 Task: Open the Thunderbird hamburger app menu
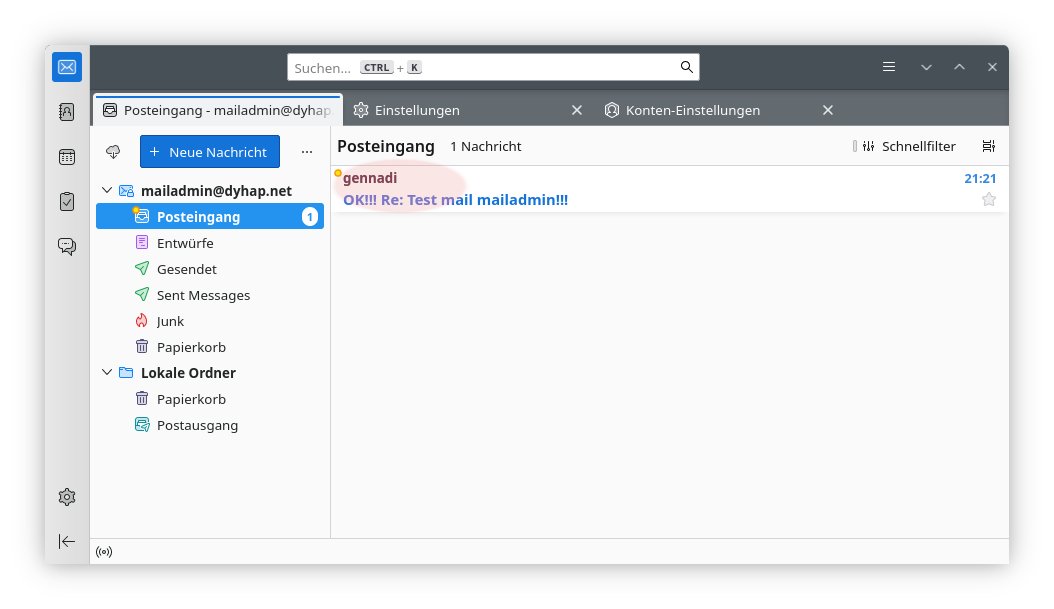click(889, 67)
